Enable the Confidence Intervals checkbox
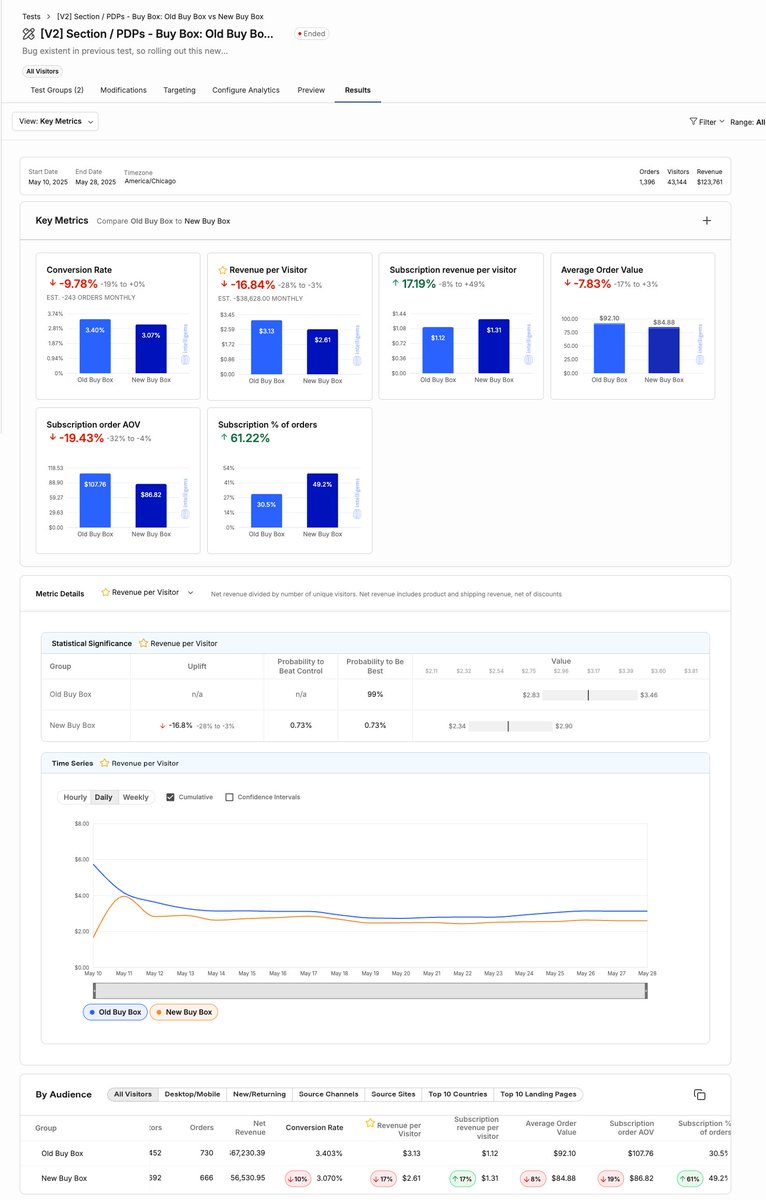Viewport: 766px width, 1200px height. coord(230,797)
